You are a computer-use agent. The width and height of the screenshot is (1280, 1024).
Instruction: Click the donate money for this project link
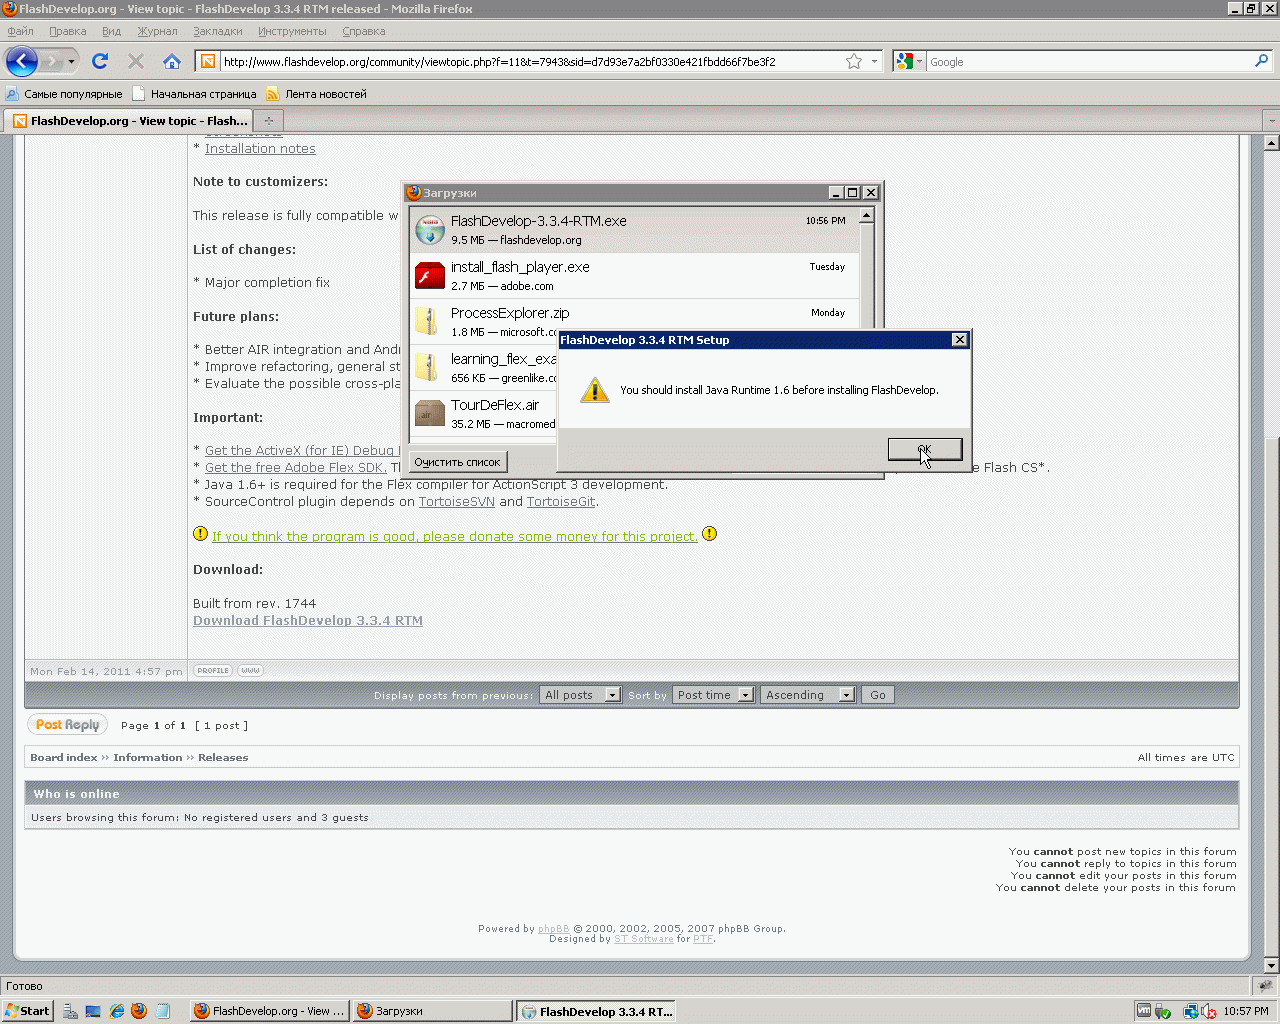coord(455,537)
